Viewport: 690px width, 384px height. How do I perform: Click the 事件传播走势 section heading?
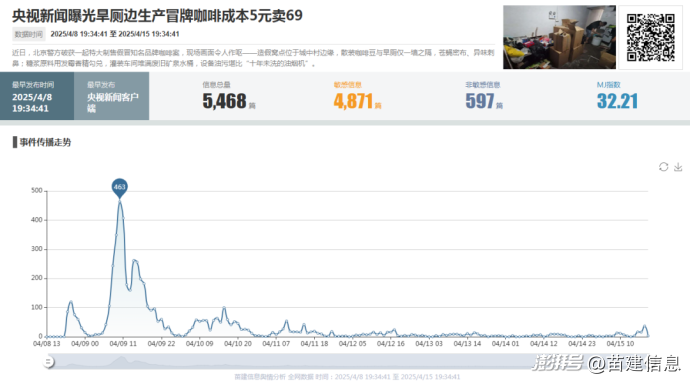[45, 142]
